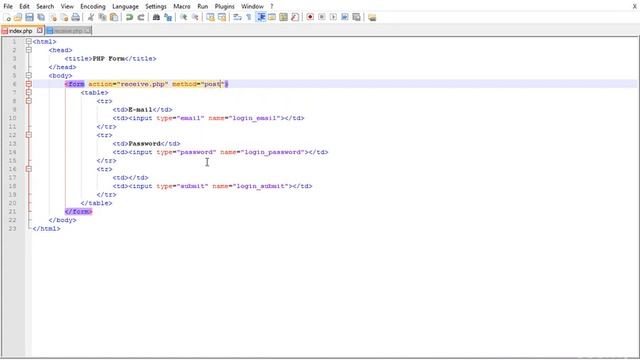Image resolution: width=640 pixels, height=360 pixels.
Task: Click "receive.php" in the form action
Action: tap(143, 84)
